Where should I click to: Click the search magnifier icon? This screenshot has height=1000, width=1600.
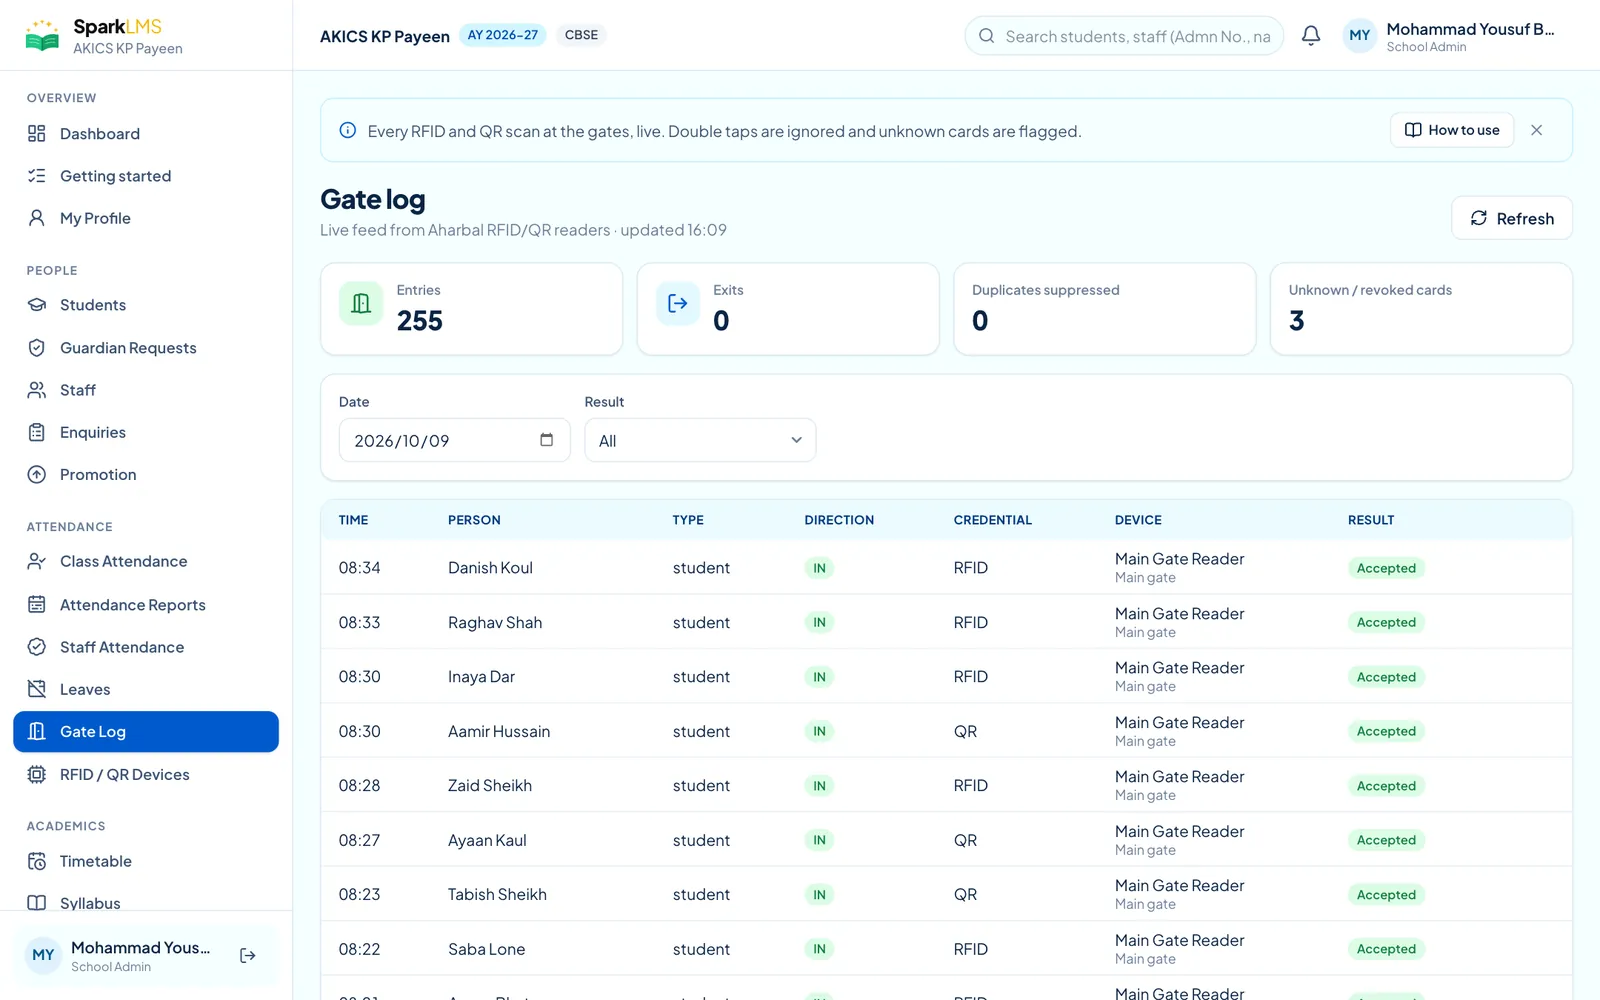point(987,36)
